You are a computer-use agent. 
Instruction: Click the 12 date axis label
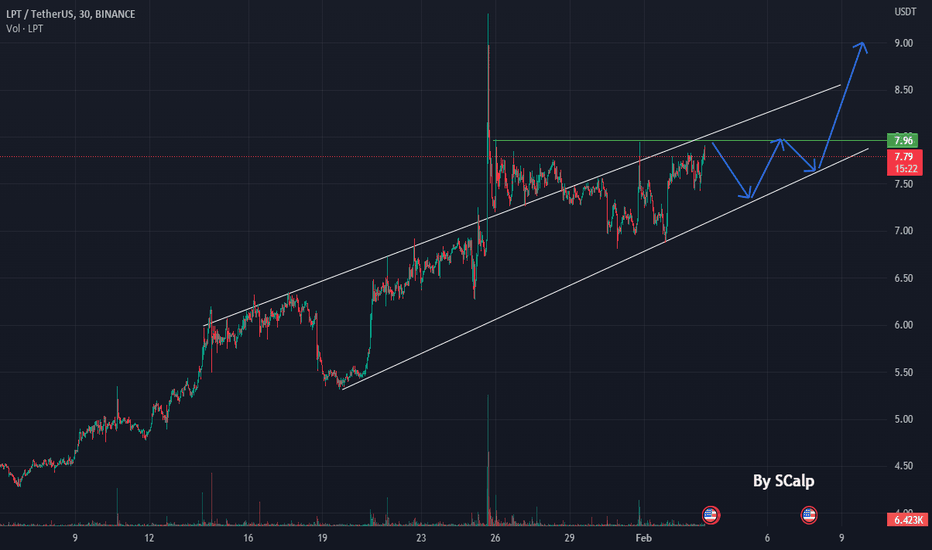[149, 538]
